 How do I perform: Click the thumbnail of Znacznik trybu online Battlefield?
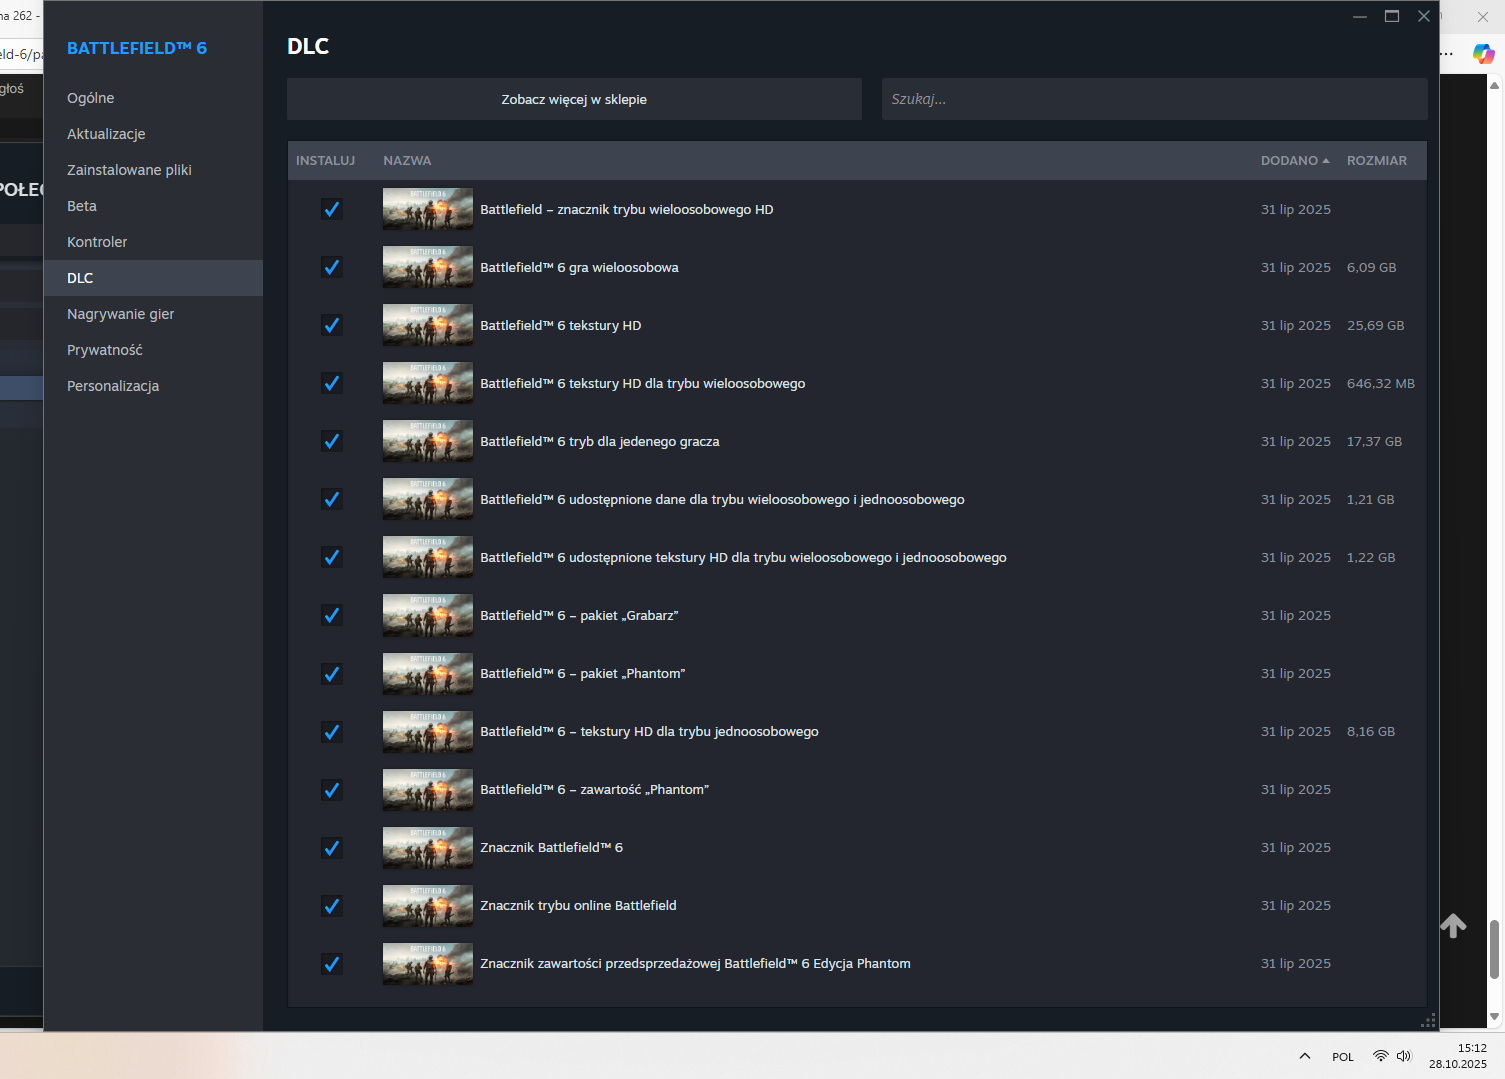(x=428, y=905)
